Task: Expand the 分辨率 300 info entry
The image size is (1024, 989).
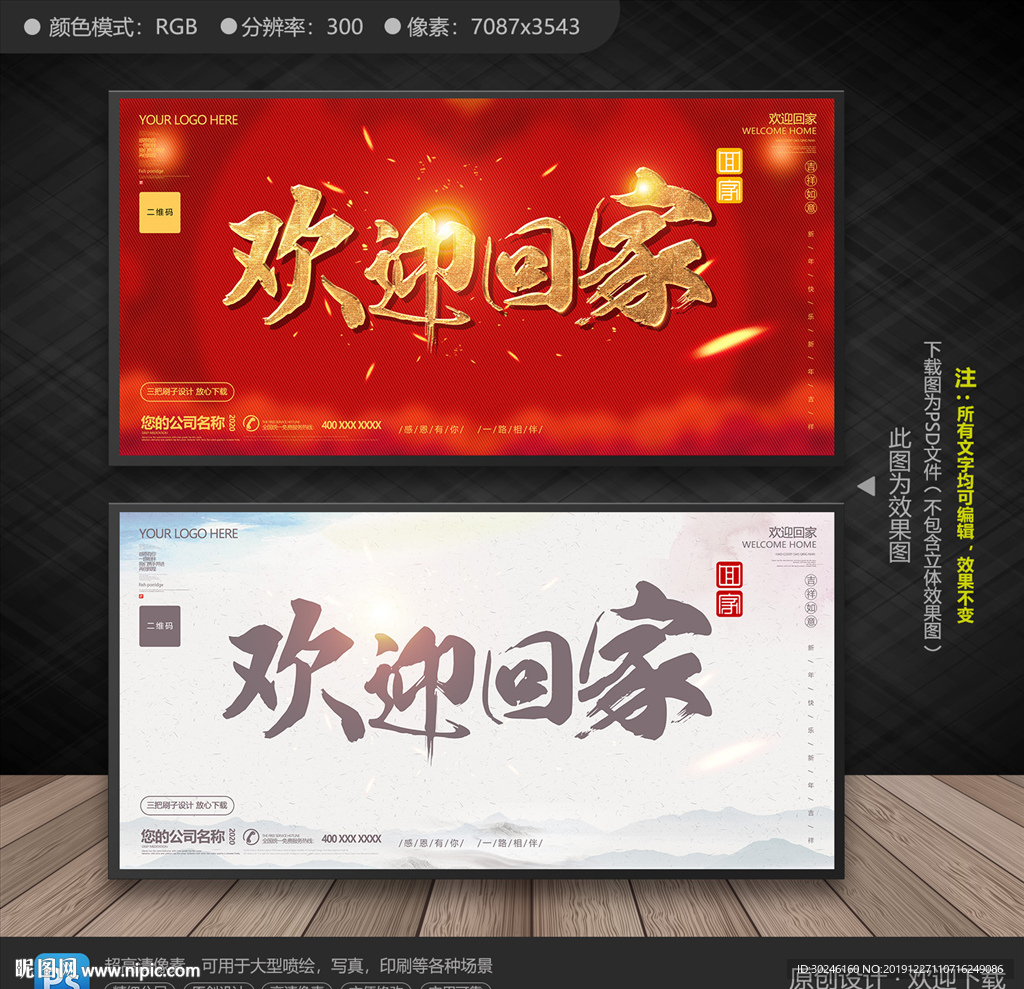Action: (290, 27)
